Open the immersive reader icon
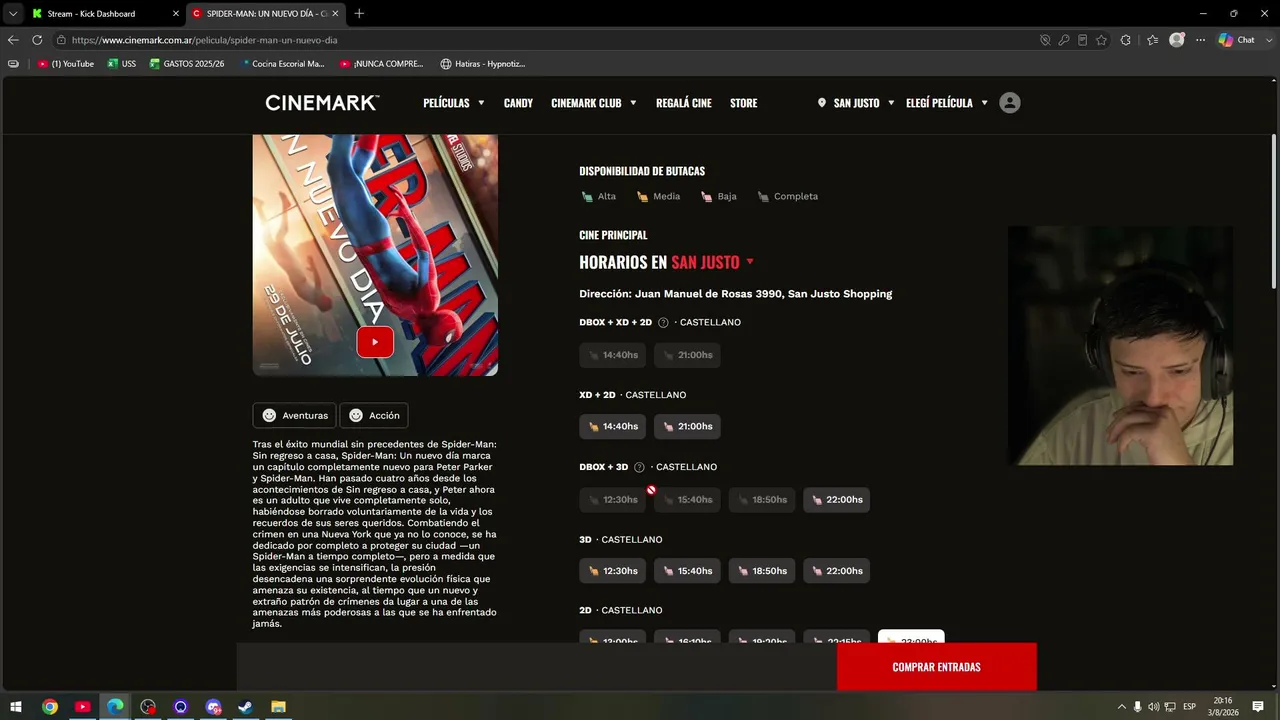The height and width of the screenshot is (720, 1280). tap(1082, 40)
